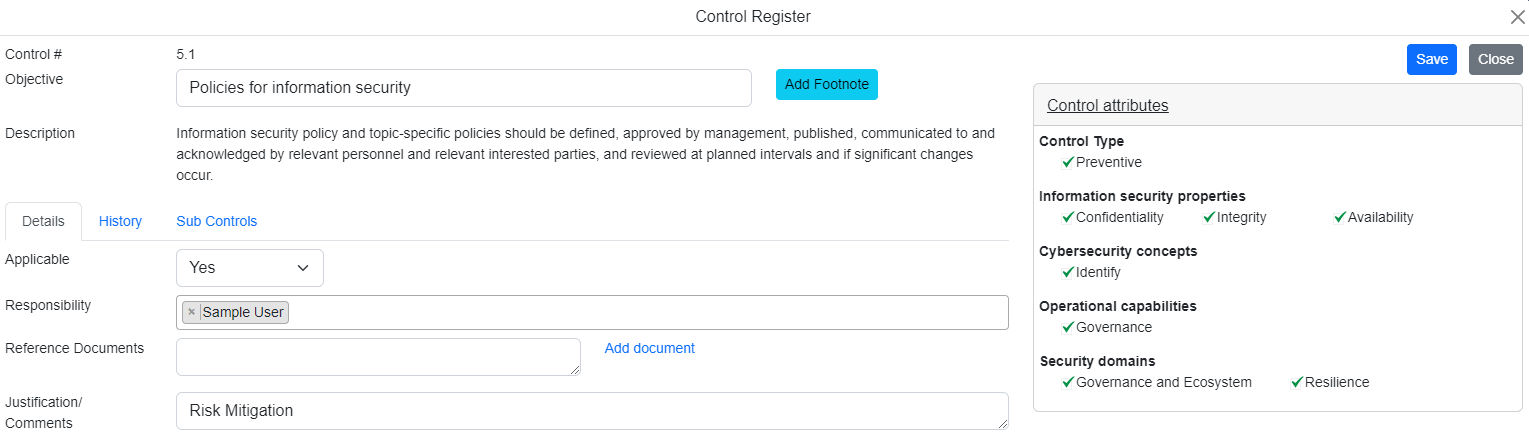Close the Control Register dialog with X icon
The width and height of the screenshot is (1529, 445).
1517,17
